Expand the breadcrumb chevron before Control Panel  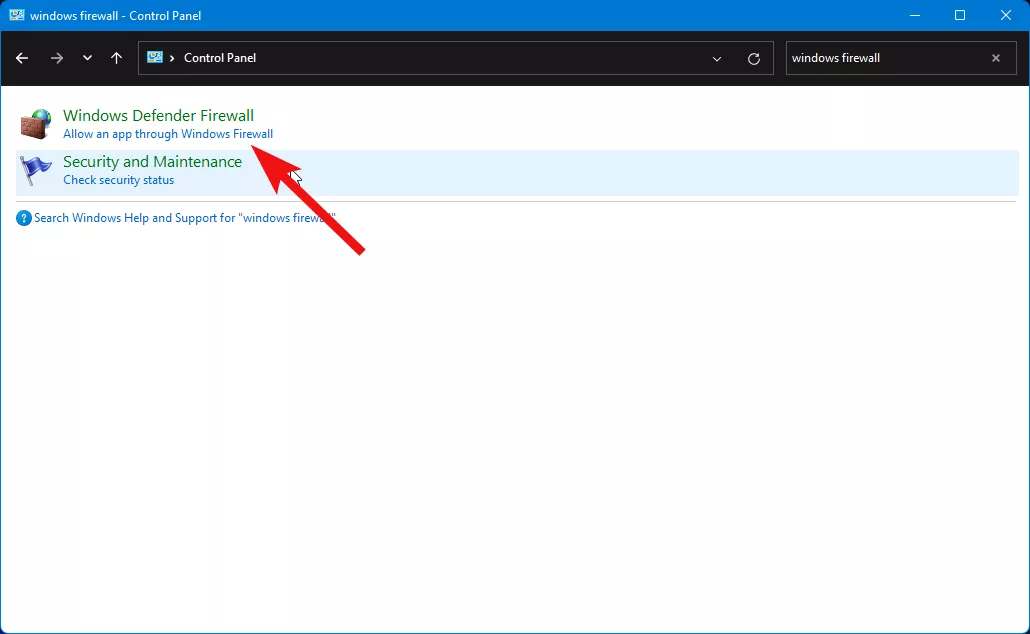[172, 58]
